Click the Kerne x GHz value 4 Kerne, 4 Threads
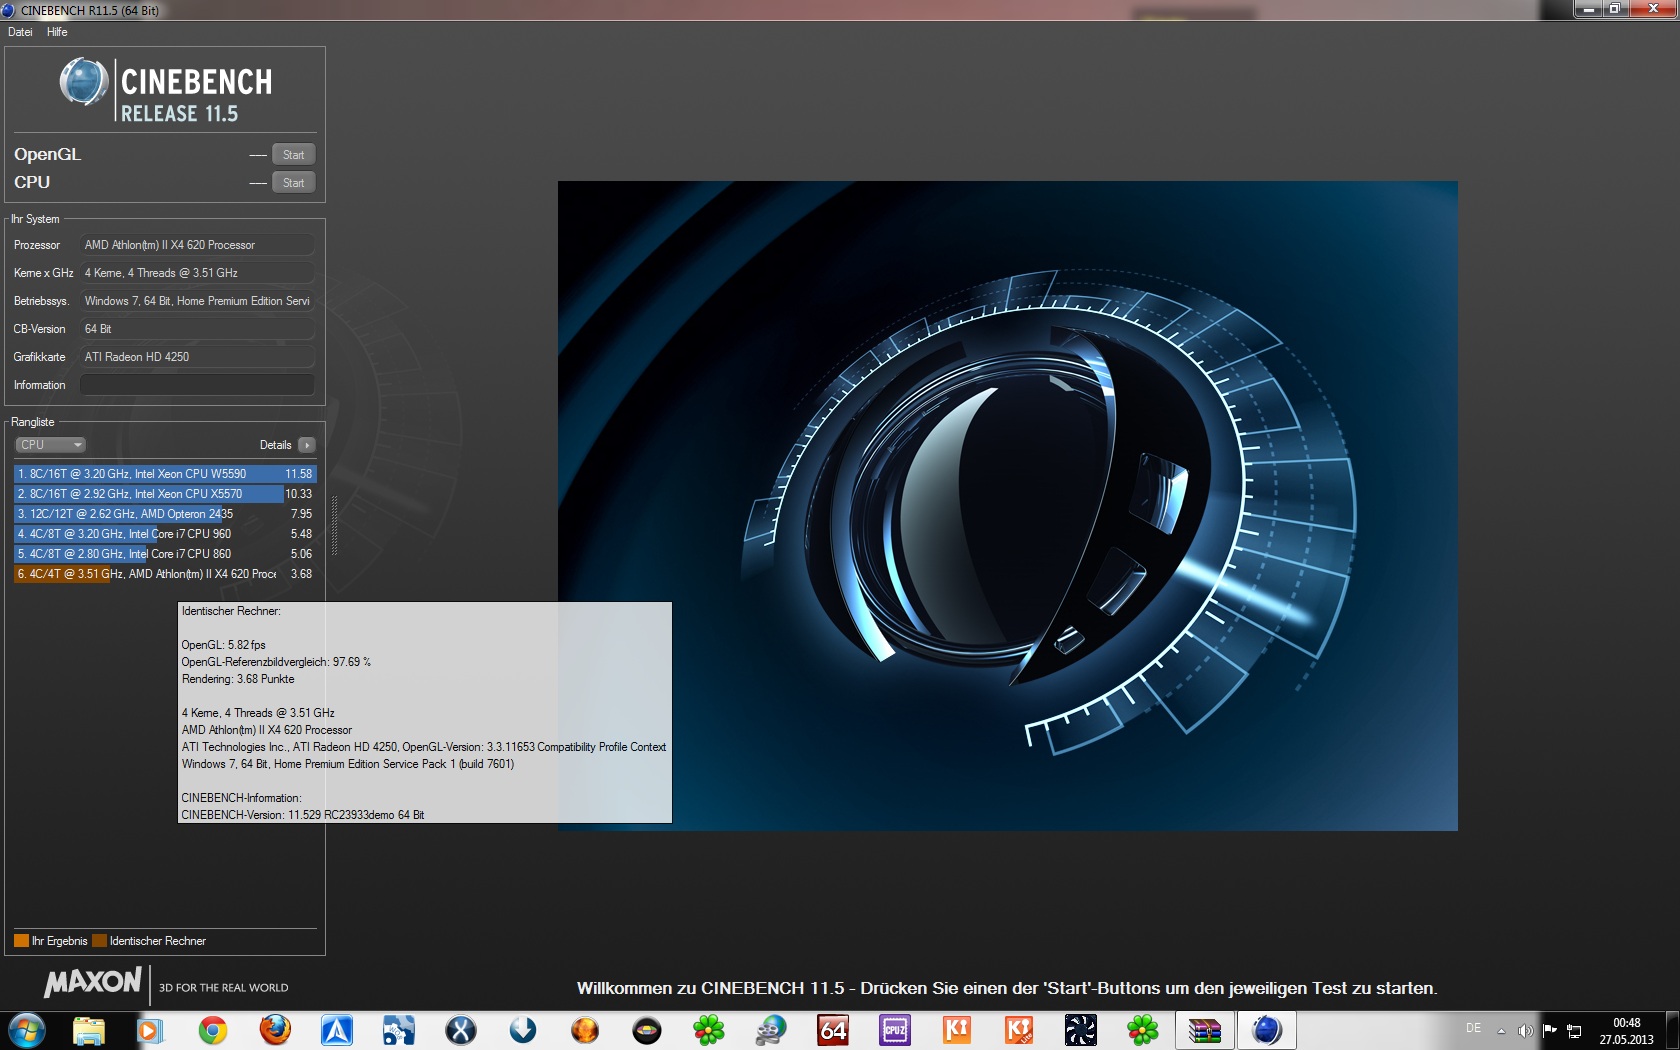This screenshot has width=1680, height=1050. [x=197, y=273]
